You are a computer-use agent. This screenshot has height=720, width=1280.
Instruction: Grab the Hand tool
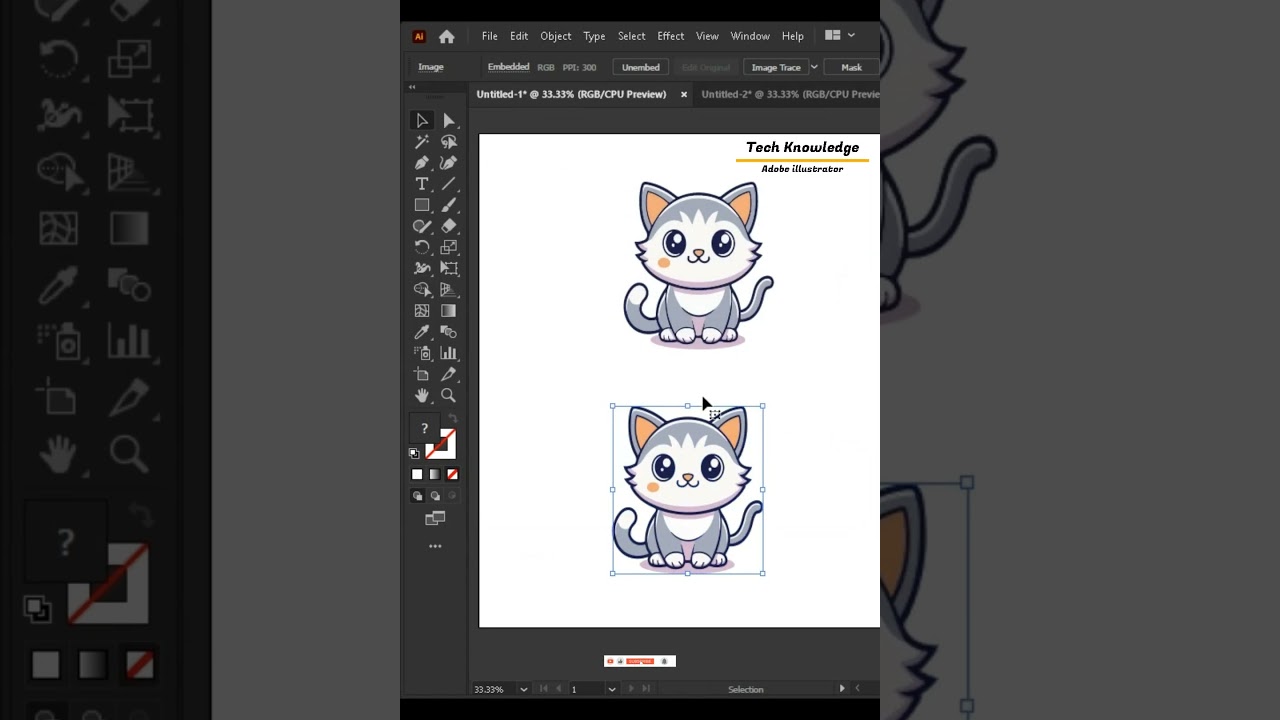422,395
